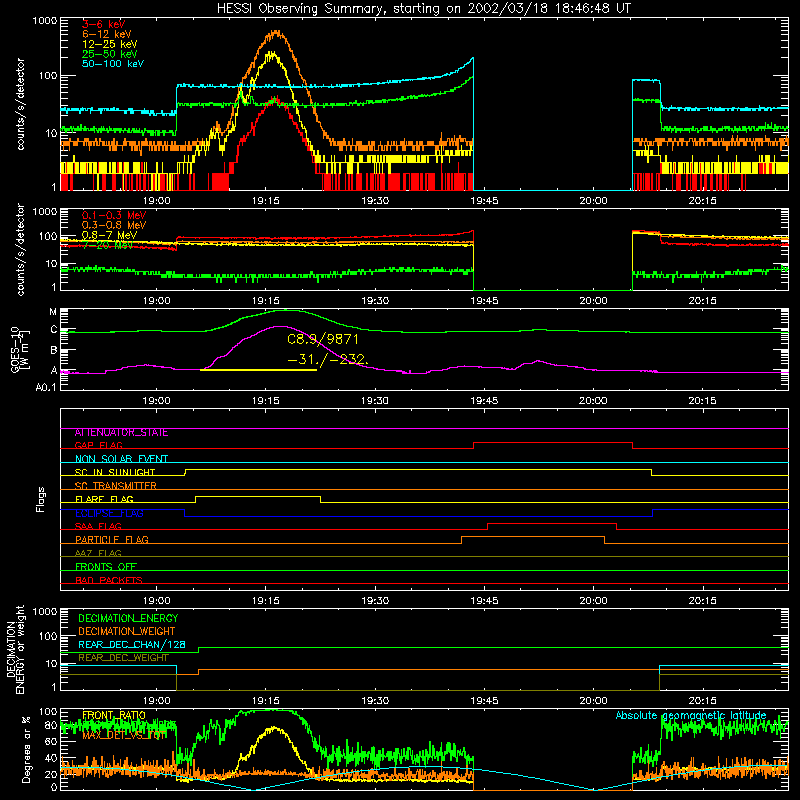
Task: Click the 20:15 tick label under the MeV panel
Action: coord(703,301)
